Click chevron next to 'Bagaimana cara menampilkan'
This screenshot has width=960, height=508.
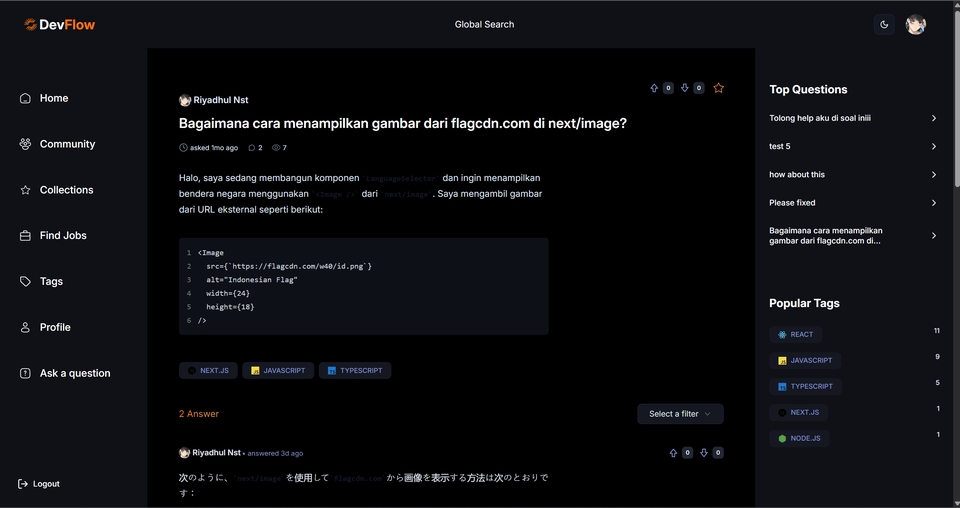934,236
